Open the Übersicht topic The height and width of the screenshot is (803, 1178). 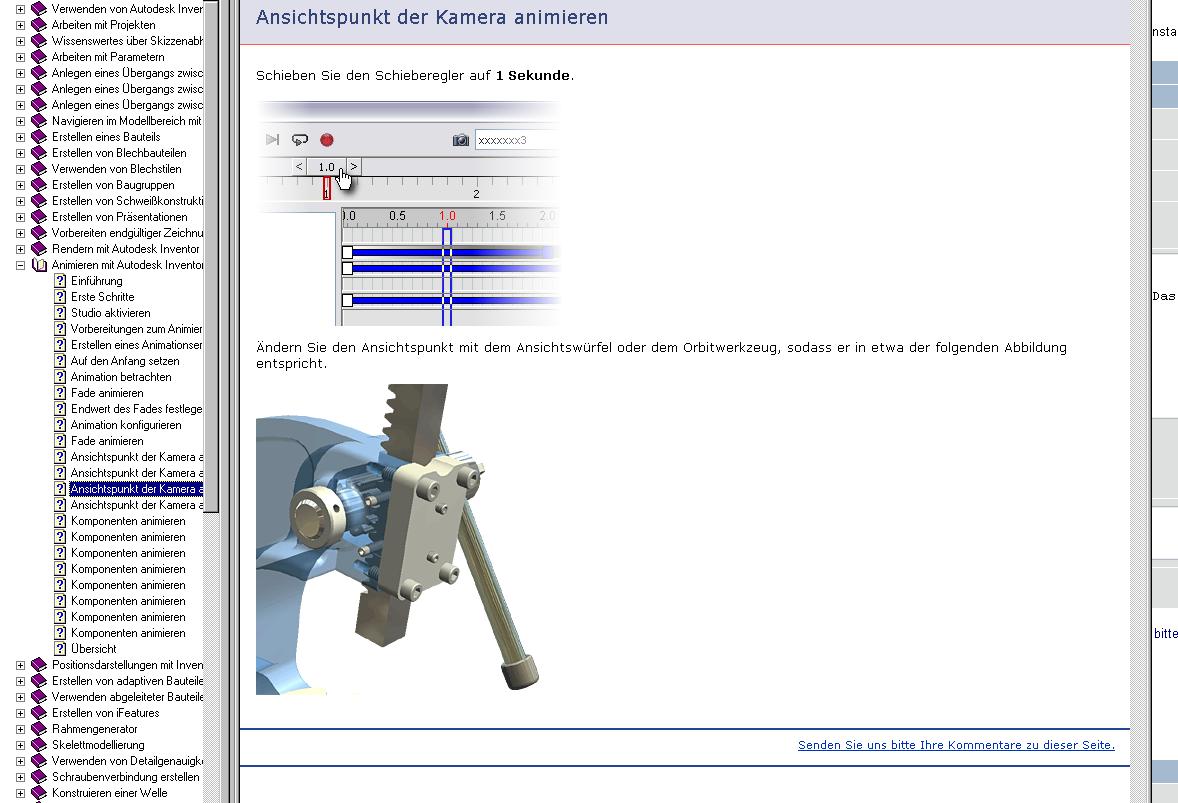point(94,649)
